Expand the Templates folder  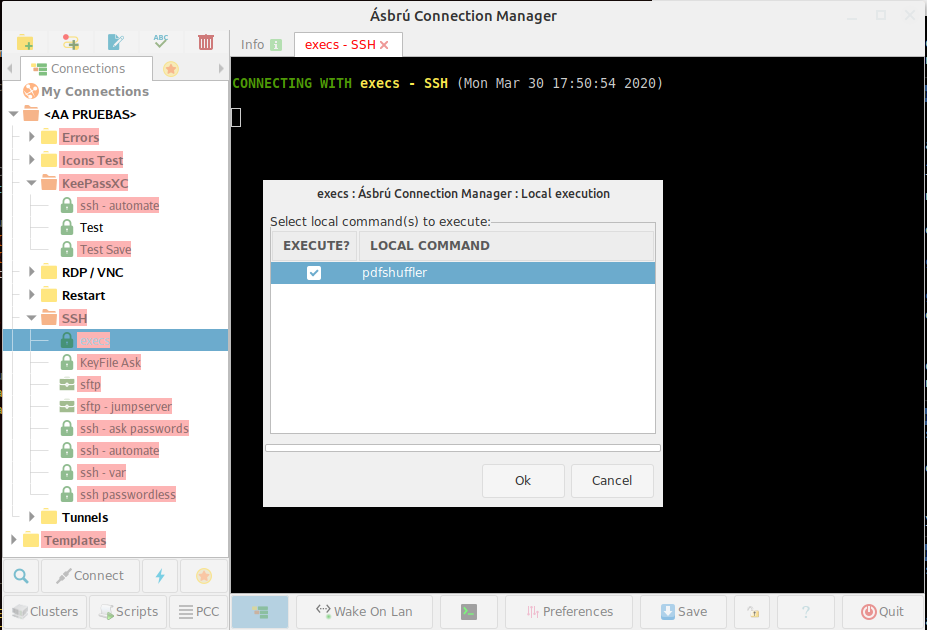[14, 540]
